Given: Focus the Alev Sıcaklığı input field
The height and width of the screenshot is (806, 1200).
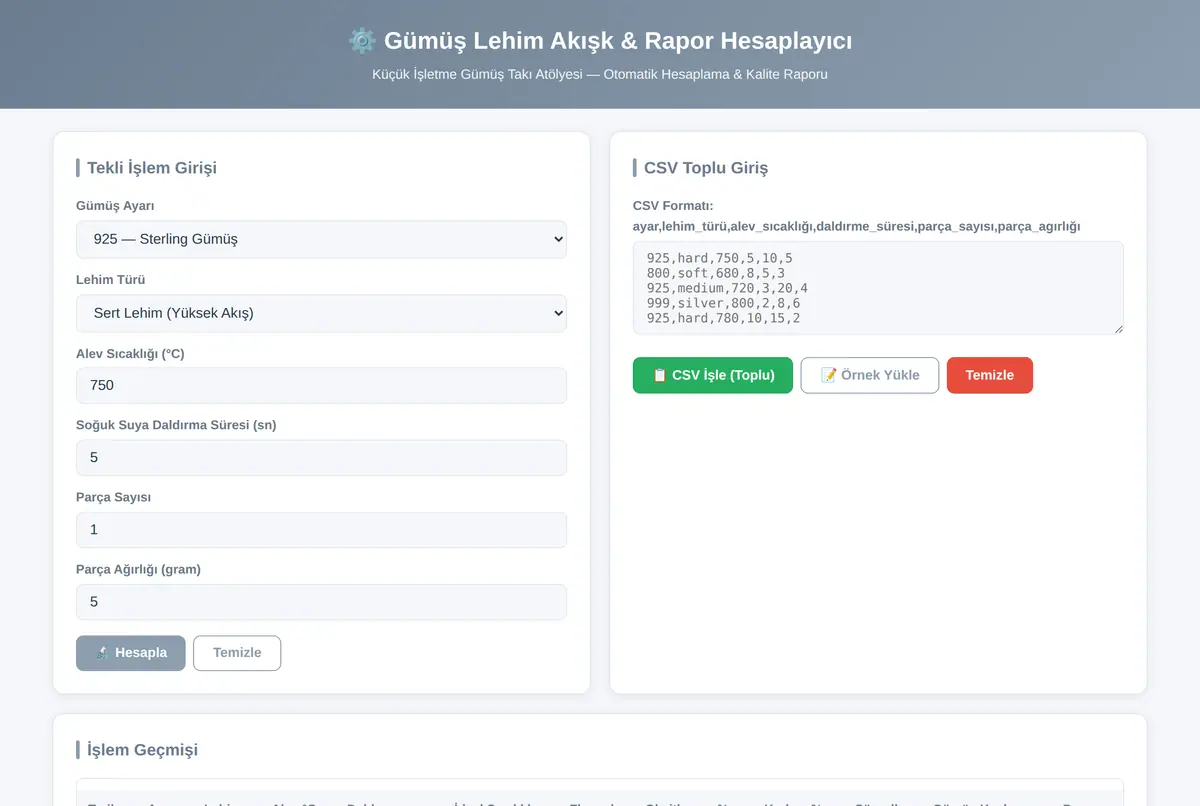Looking at the screenshot, I should pos(321,385).
